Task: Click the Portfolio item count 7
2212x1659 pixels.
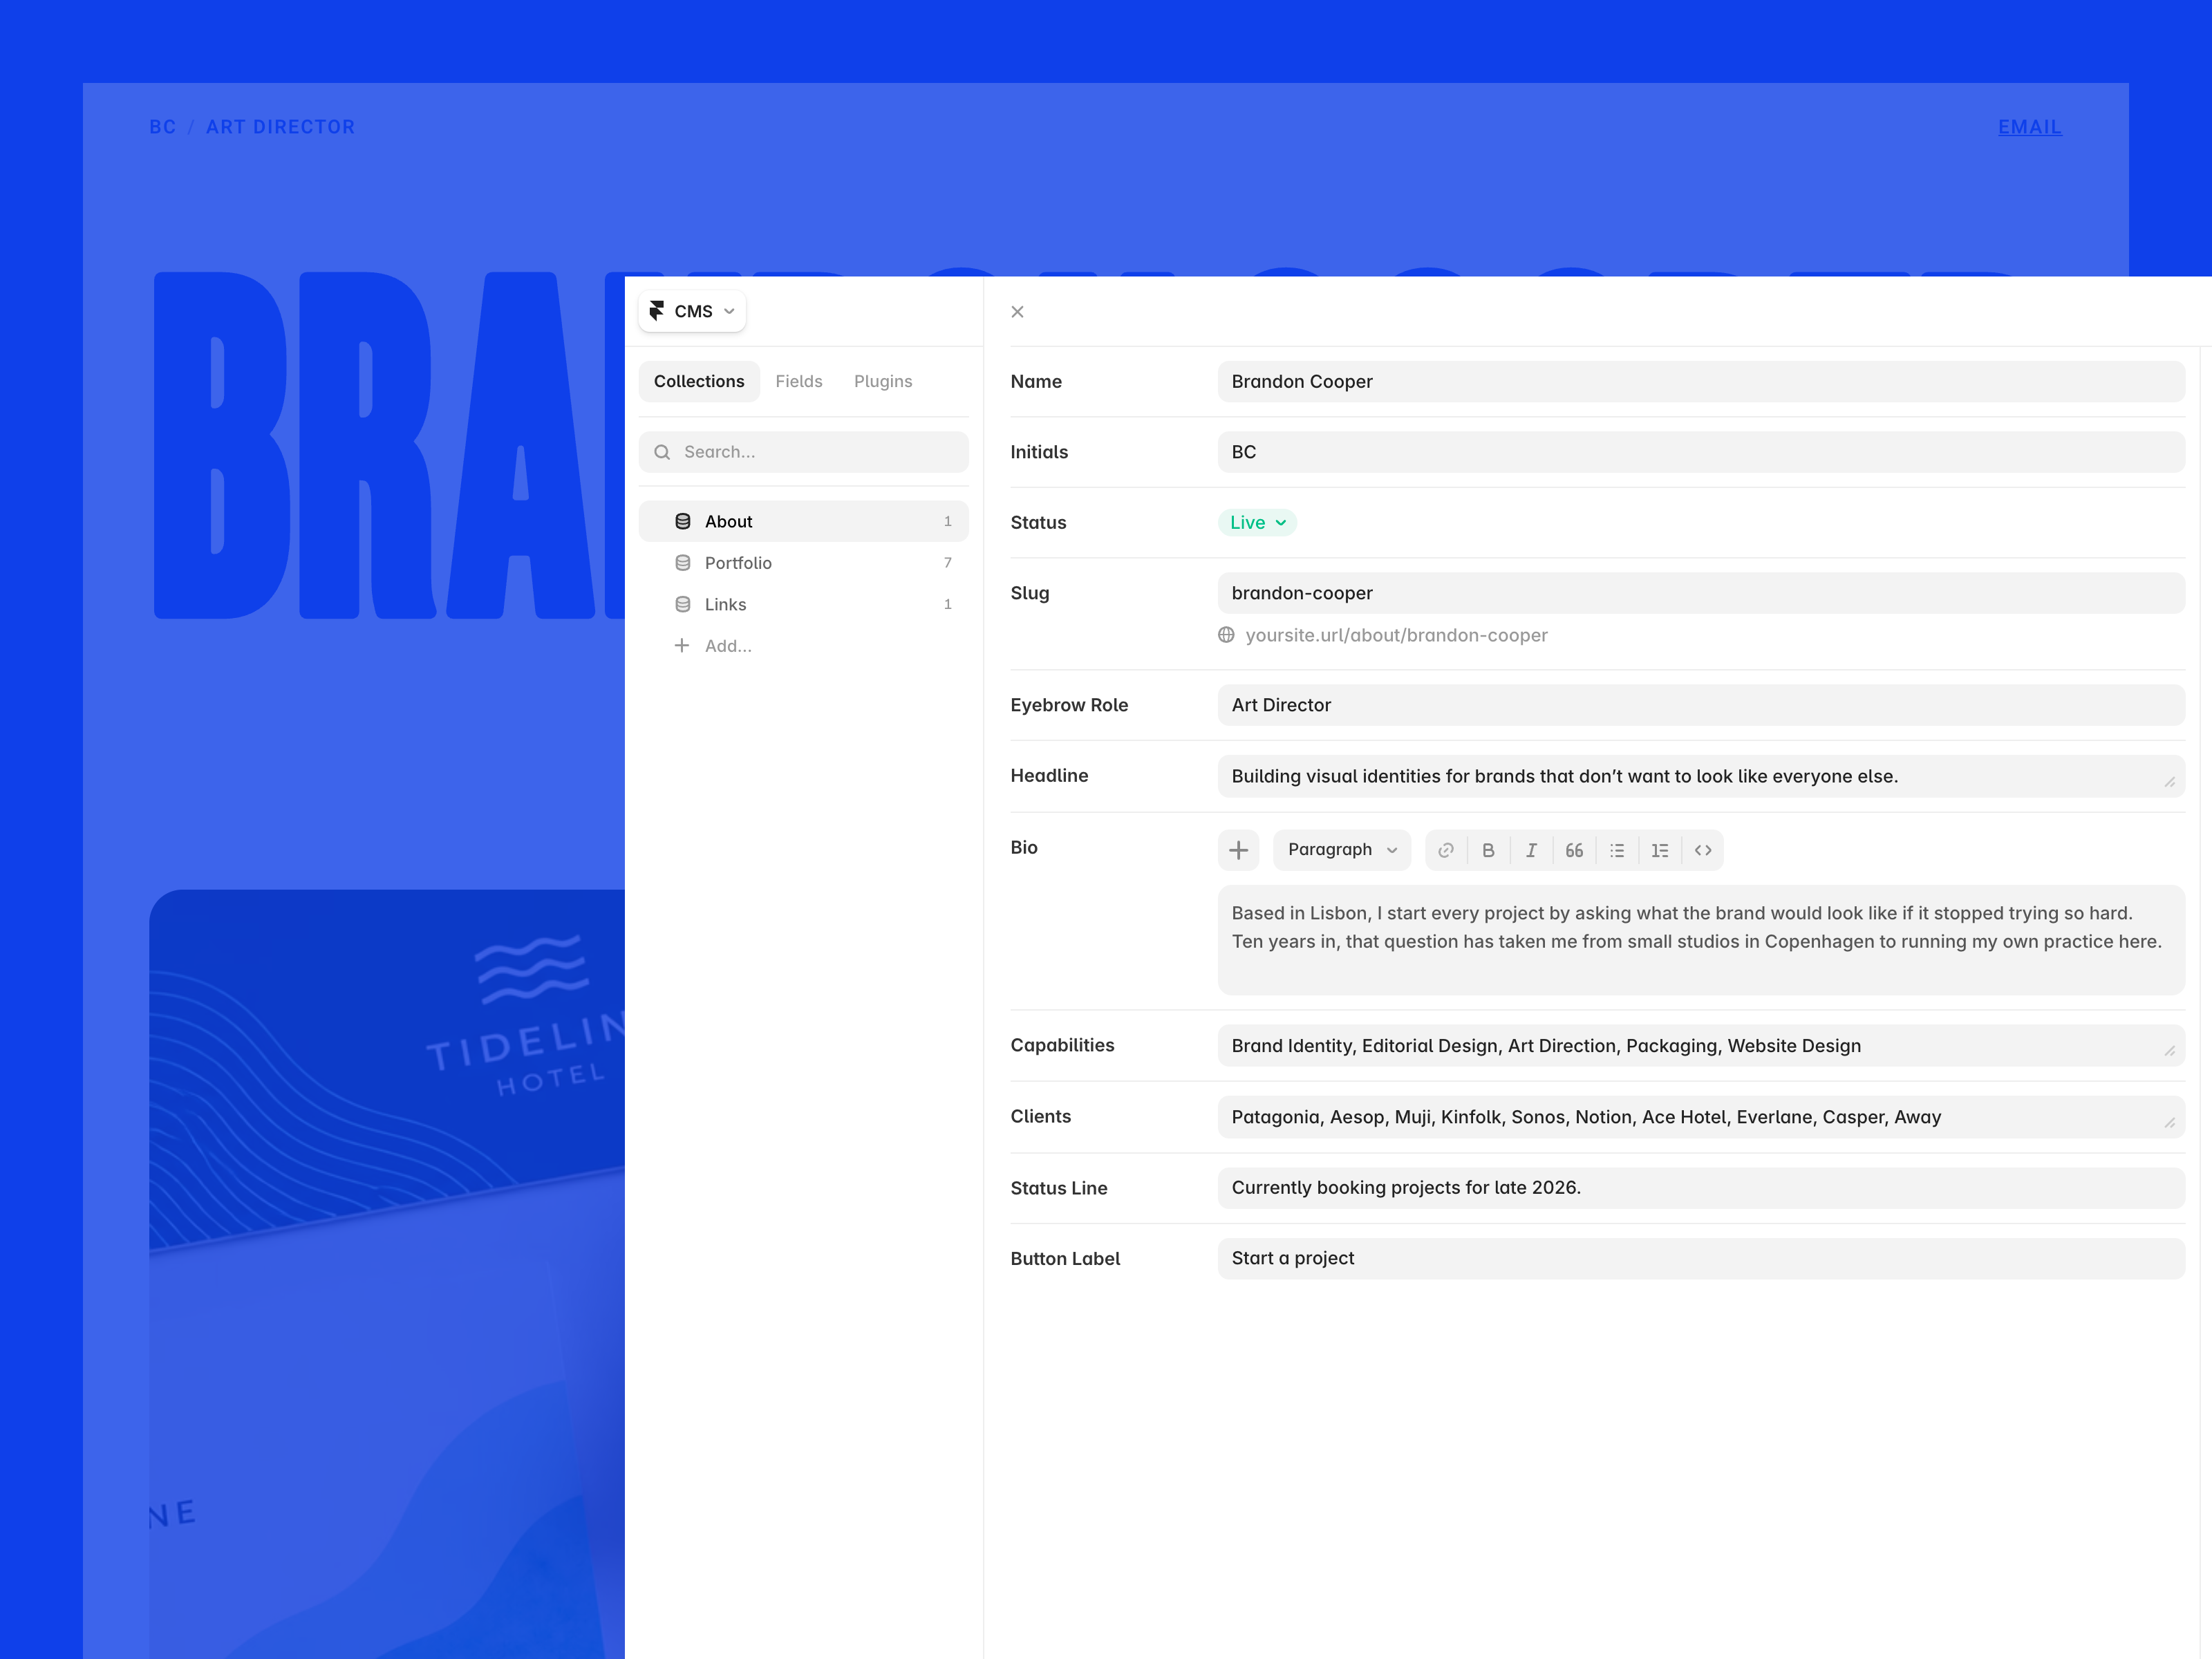Action: [x=947, y=563]
